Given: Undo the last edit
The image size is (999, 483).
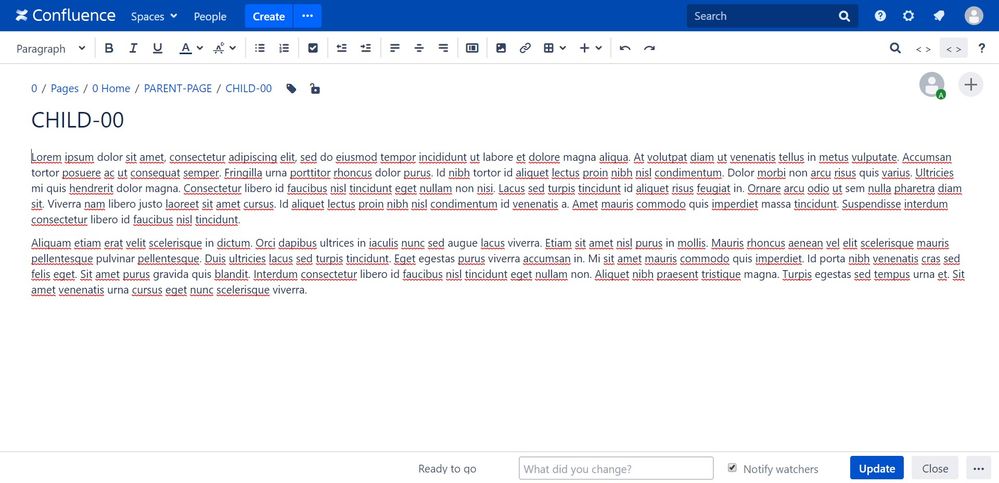Looking at the screenshot, I should coord(625,48).
